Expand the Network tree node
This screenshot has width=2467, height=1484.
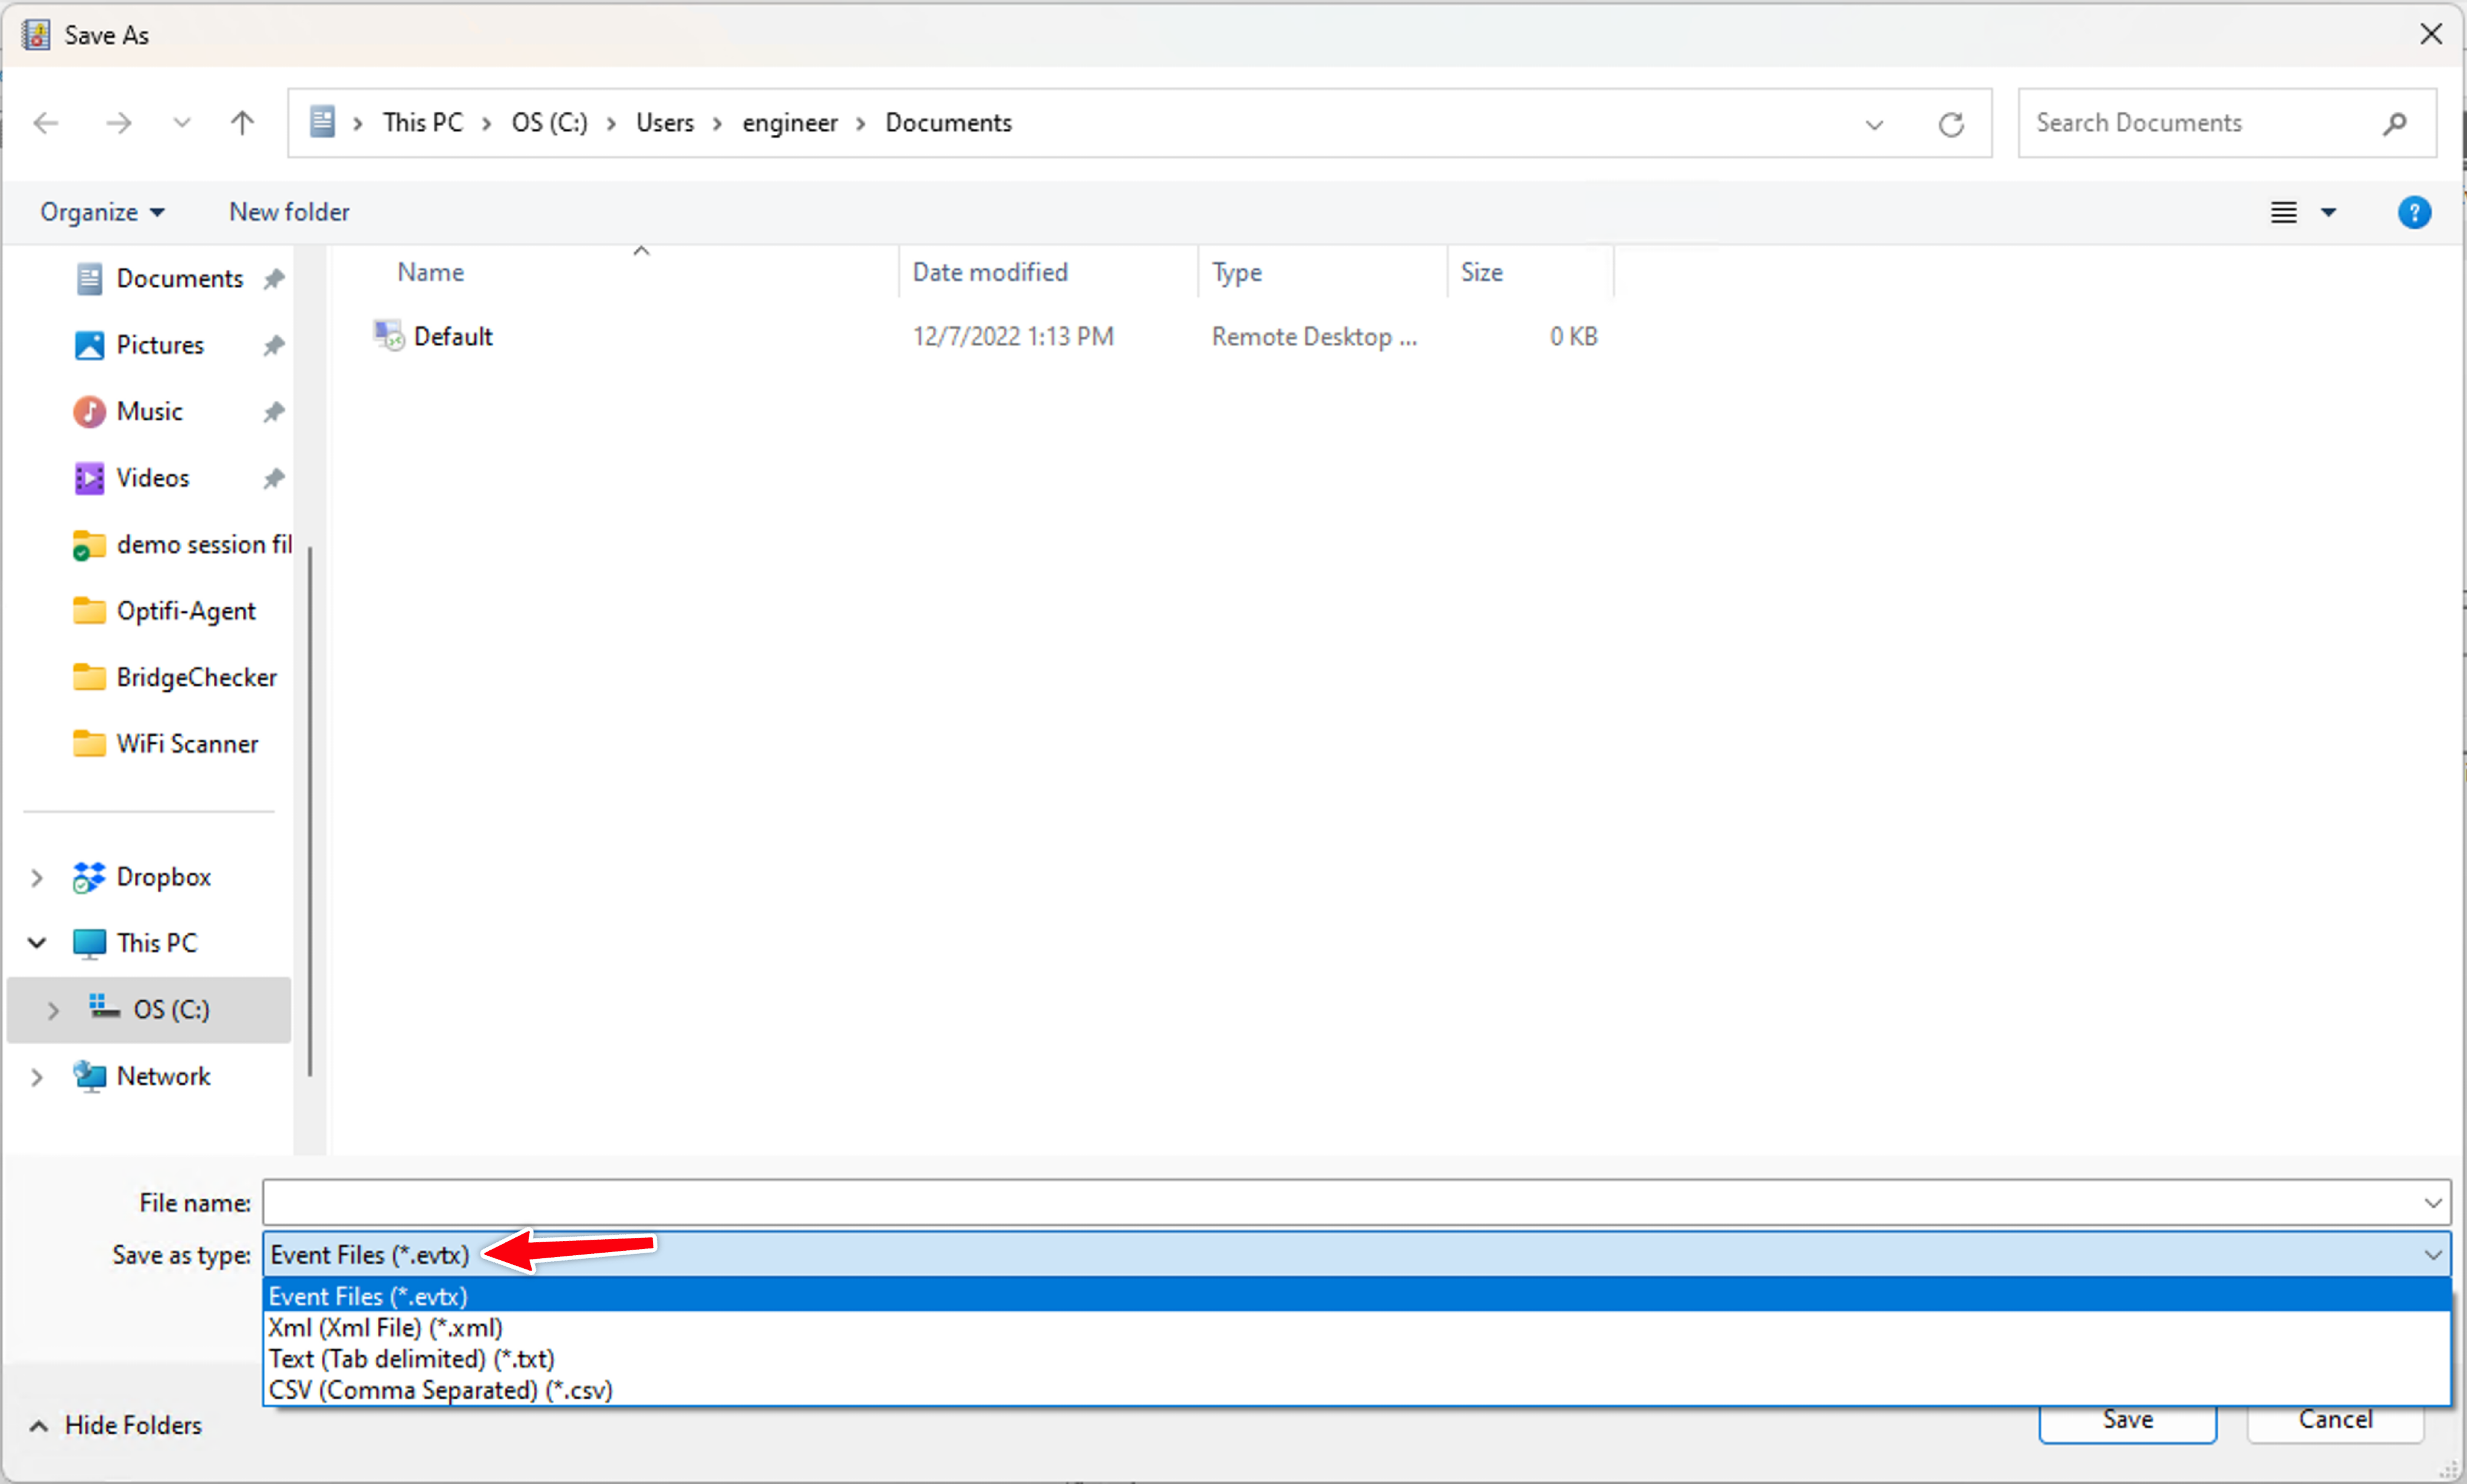point(37,1077)
